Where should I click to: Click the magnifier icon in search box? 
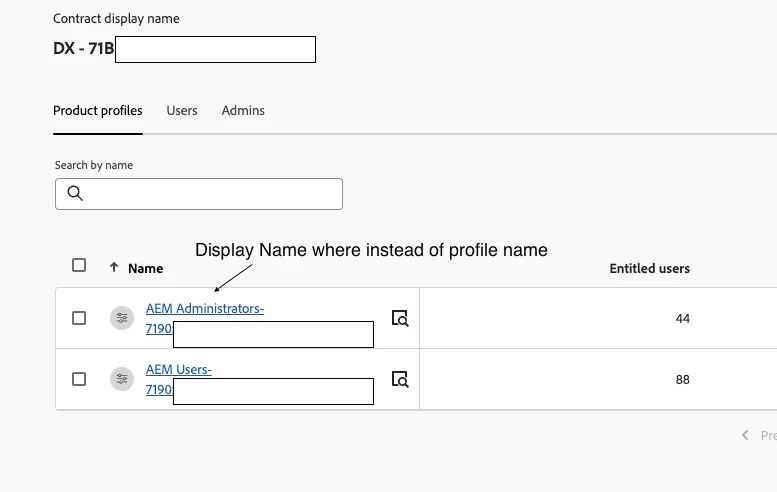click(75, 194)
